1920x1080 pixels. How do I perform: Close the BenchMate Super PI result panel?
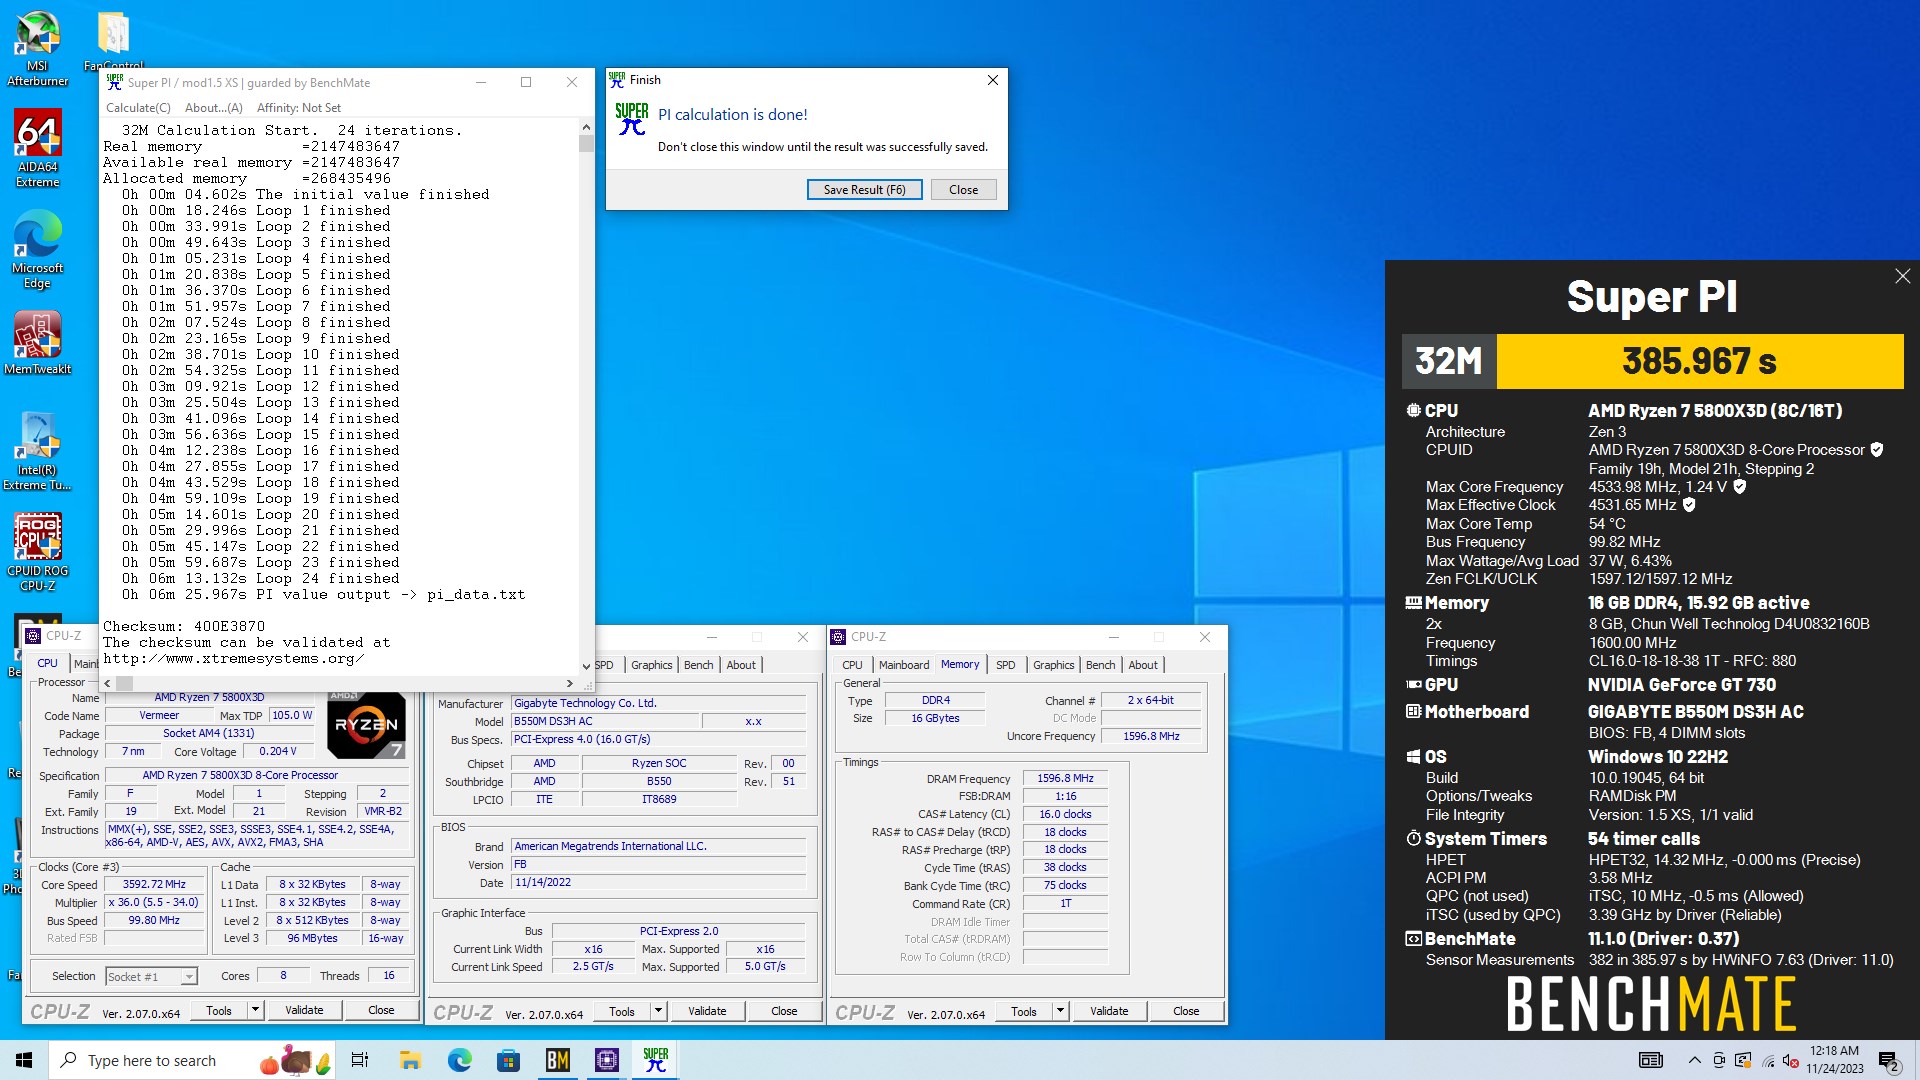pos(1902,276)
